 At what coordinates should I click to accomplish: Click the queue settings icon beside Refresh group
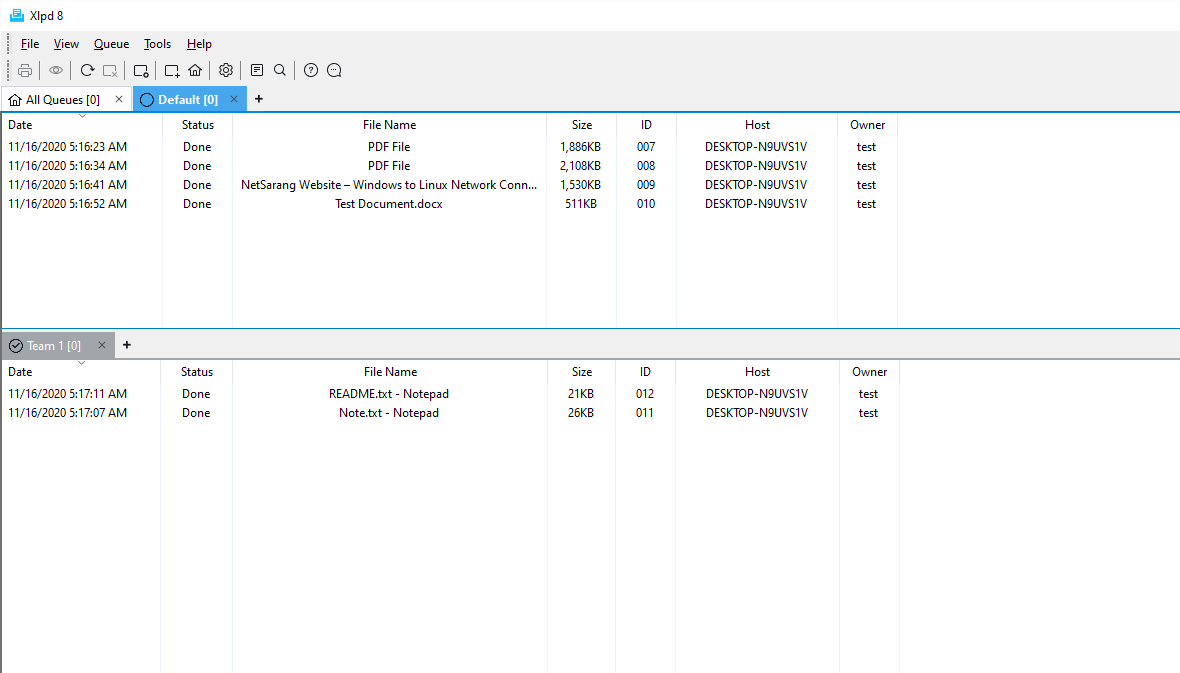point(141,70)
